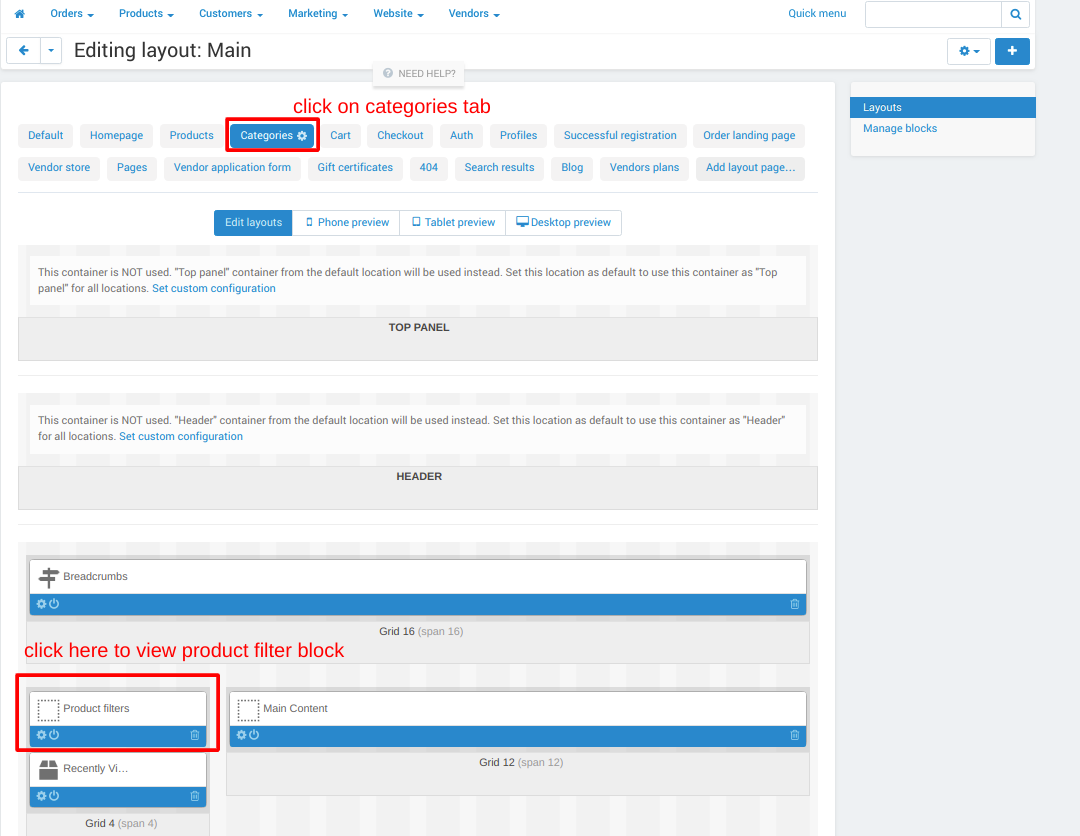This screenshot has height=836, width=1080.
Task: Delete the Product filters block
Action: (195, 735)
